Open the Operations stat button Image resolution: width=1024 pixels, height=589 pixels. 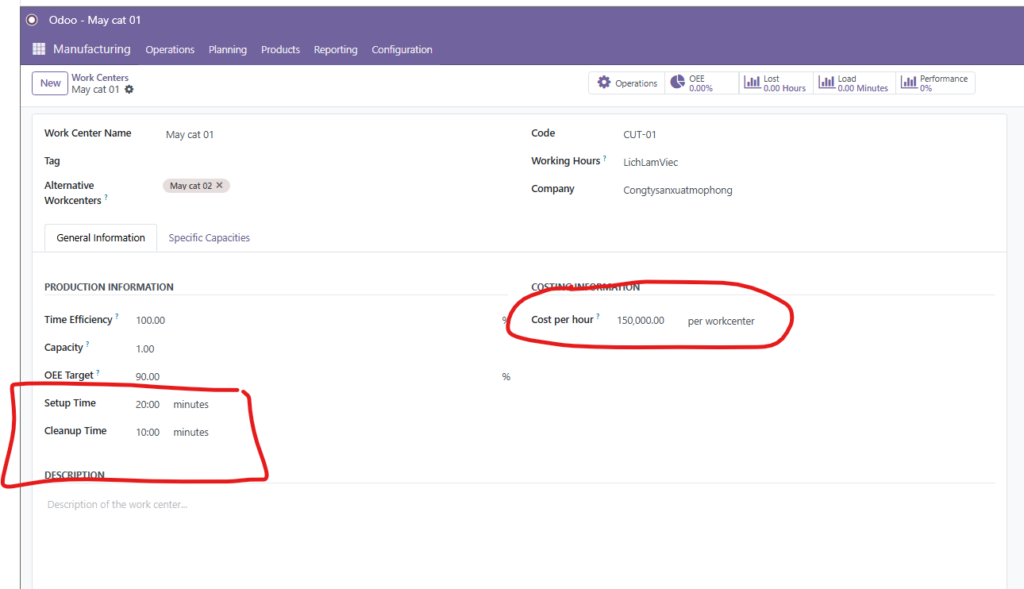[627, 83]
